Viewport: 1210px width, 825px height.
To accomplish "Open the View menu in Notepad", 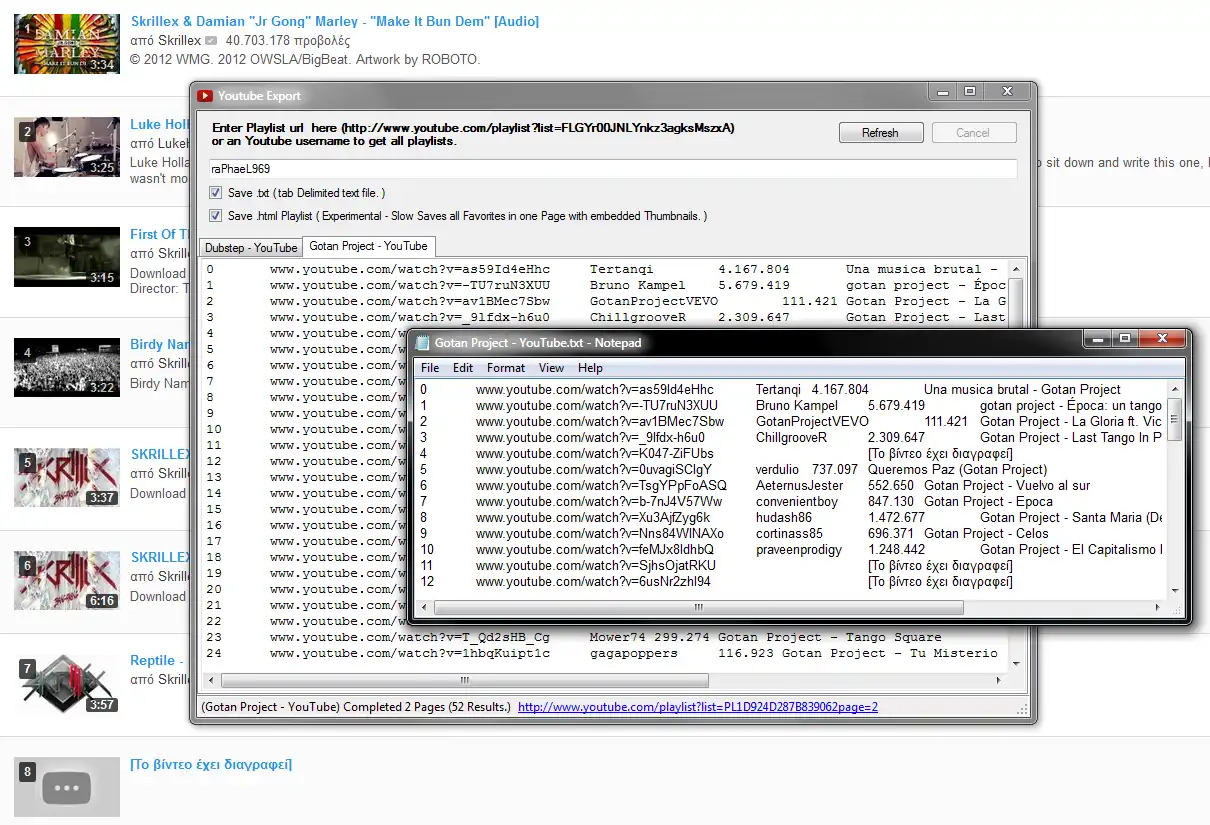I will (x=552, y=368).
